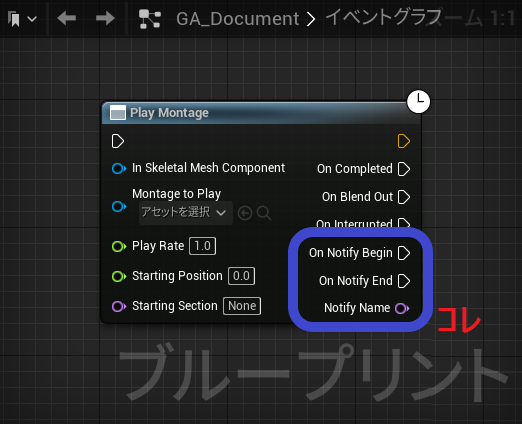
Task: Click the use-selected-asset arrow icon
Action: pyautogui.click(x=245, y=213)
